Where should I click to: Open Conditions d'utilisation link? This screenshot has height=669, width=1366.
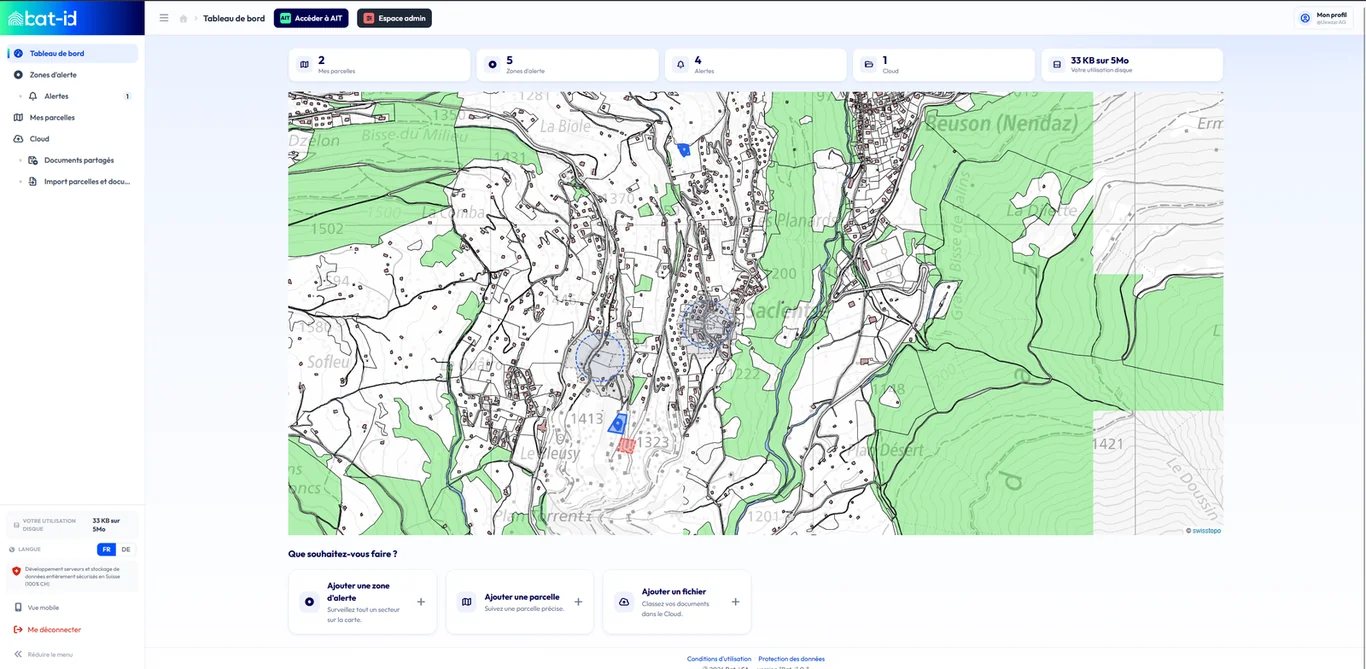pos(719,659)
